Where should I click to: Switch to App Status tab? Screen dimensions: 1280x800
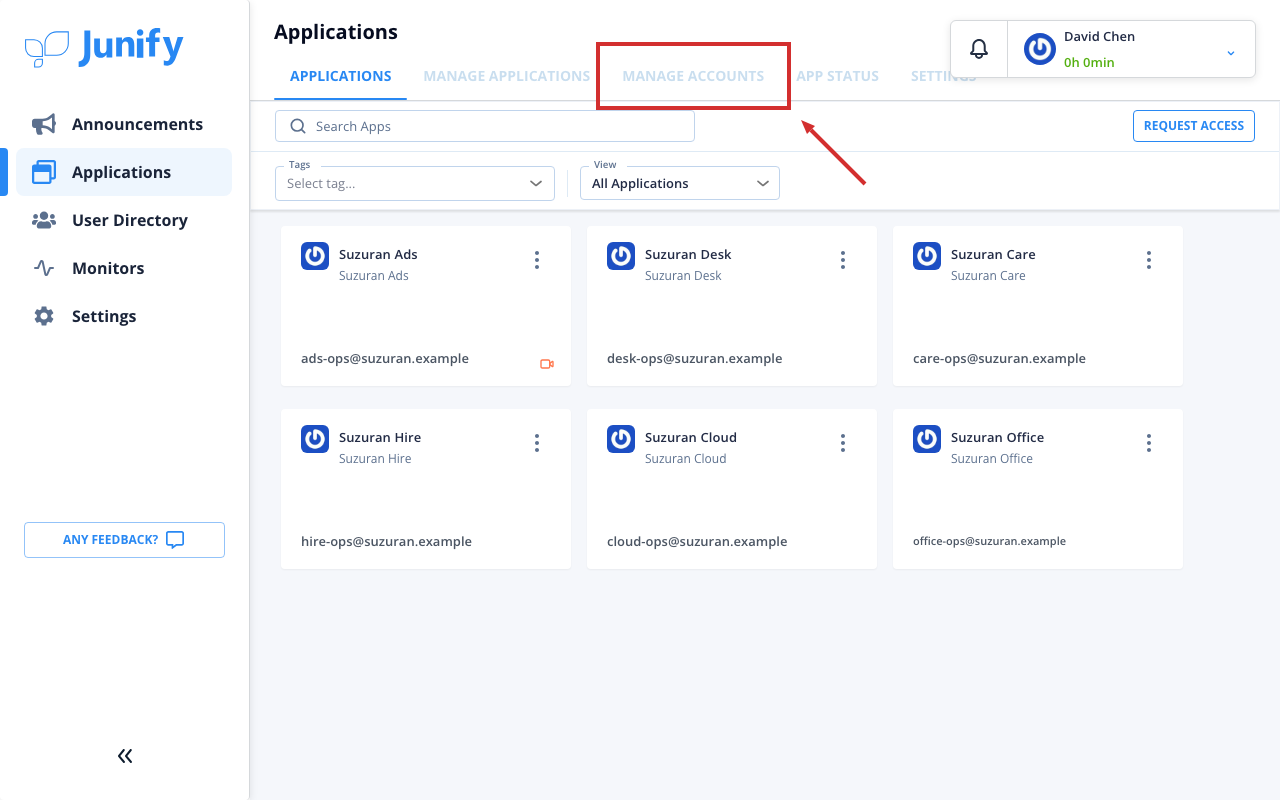click(838, 76)
